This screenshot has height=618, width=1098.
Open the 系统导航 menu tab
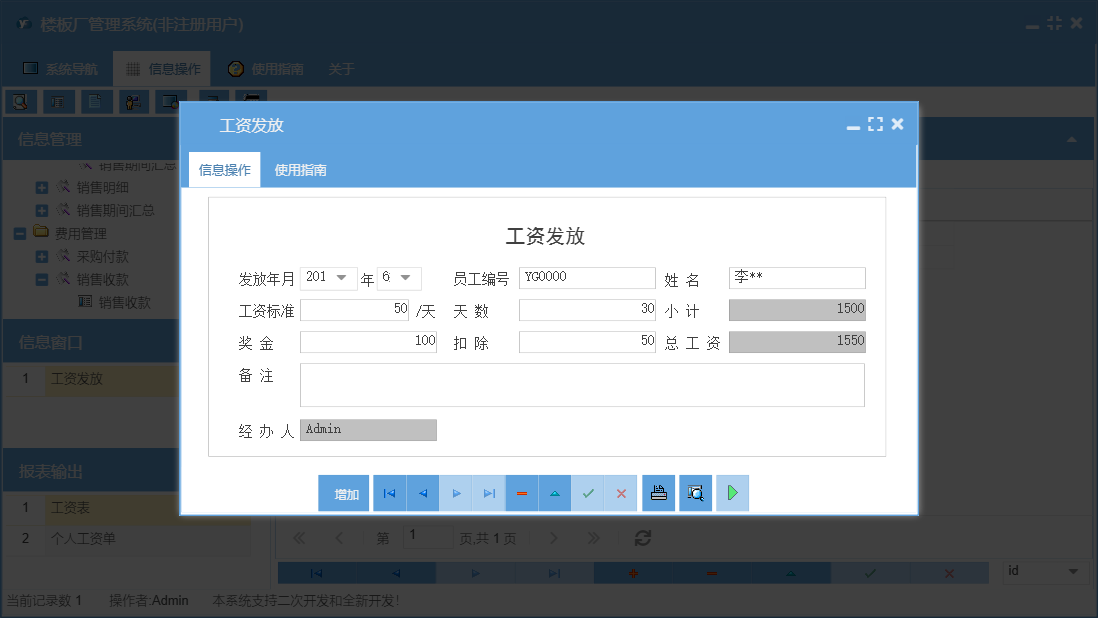pos(60,68)
